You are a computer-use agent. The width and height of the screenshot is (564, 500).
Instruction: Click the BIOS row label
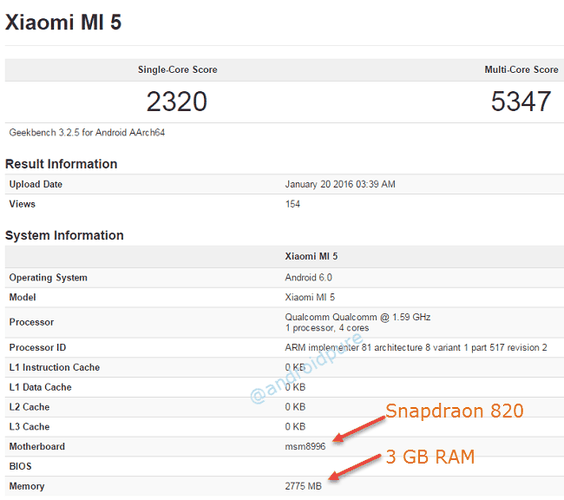coord(21,466)
